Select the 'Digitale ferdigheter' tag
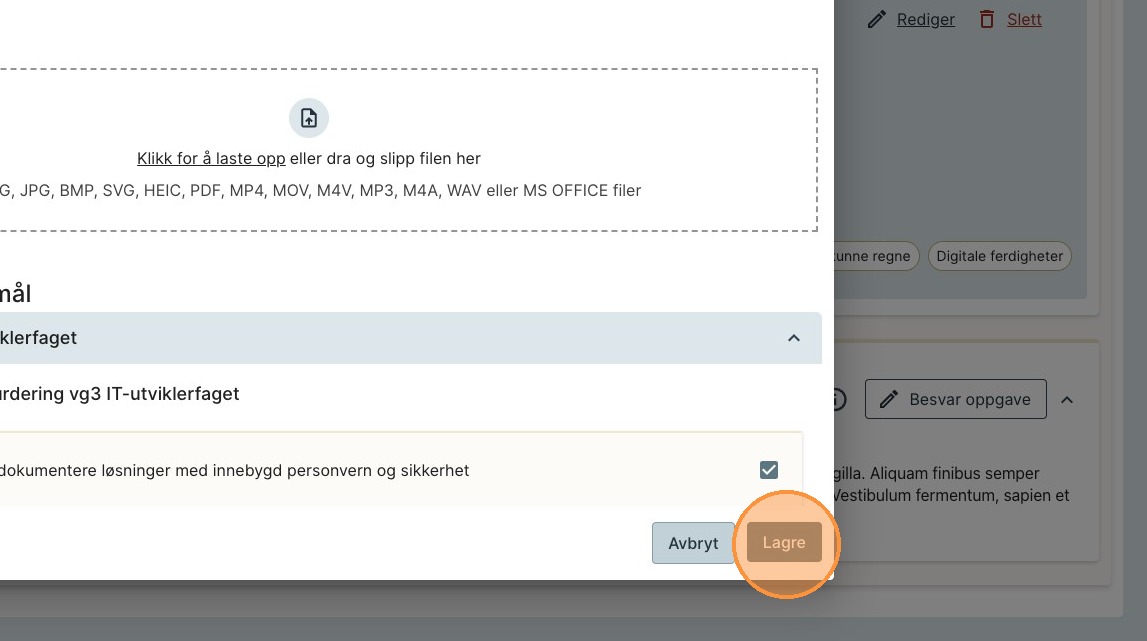Image resolution: width=1147 pixels, height=641 pixels. (x=999, y=256)
